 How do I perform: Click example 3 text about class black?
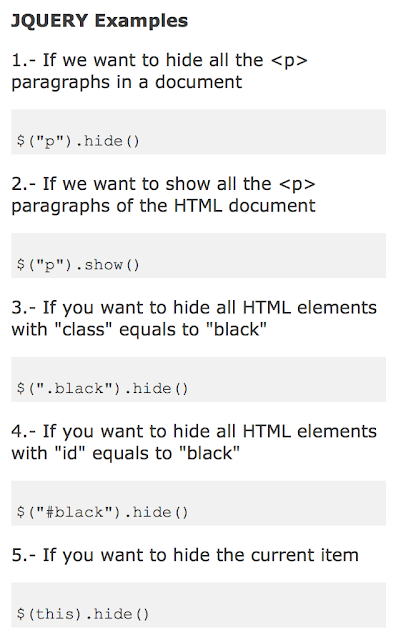pos(194,318)
